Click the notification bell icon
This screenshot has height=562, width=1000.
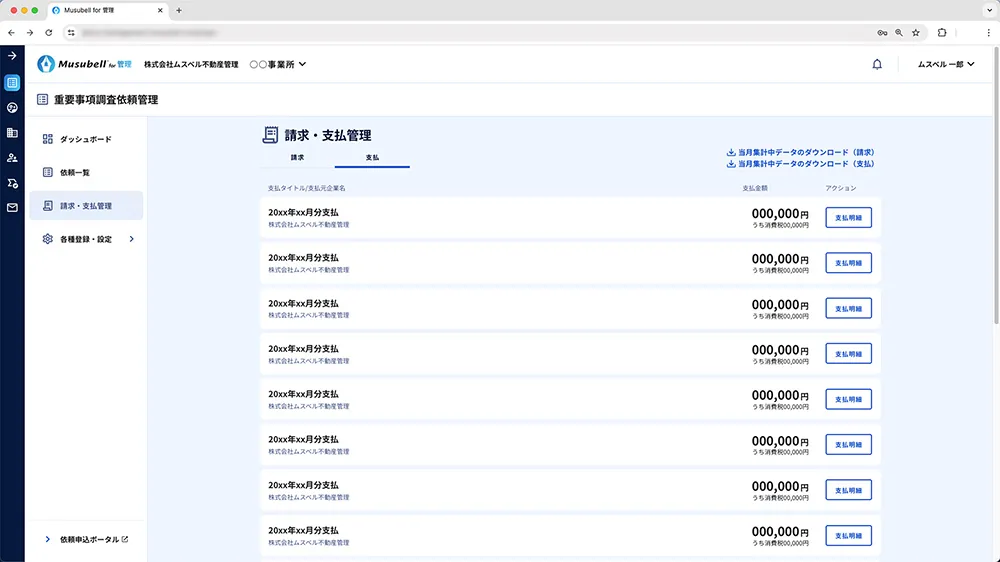pos(877,64)
